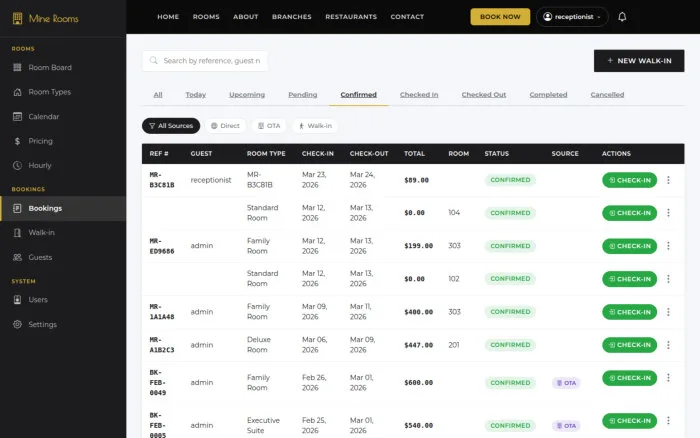Open row actions menu for room 104
The image size is (700, 438).
(668, 213)
